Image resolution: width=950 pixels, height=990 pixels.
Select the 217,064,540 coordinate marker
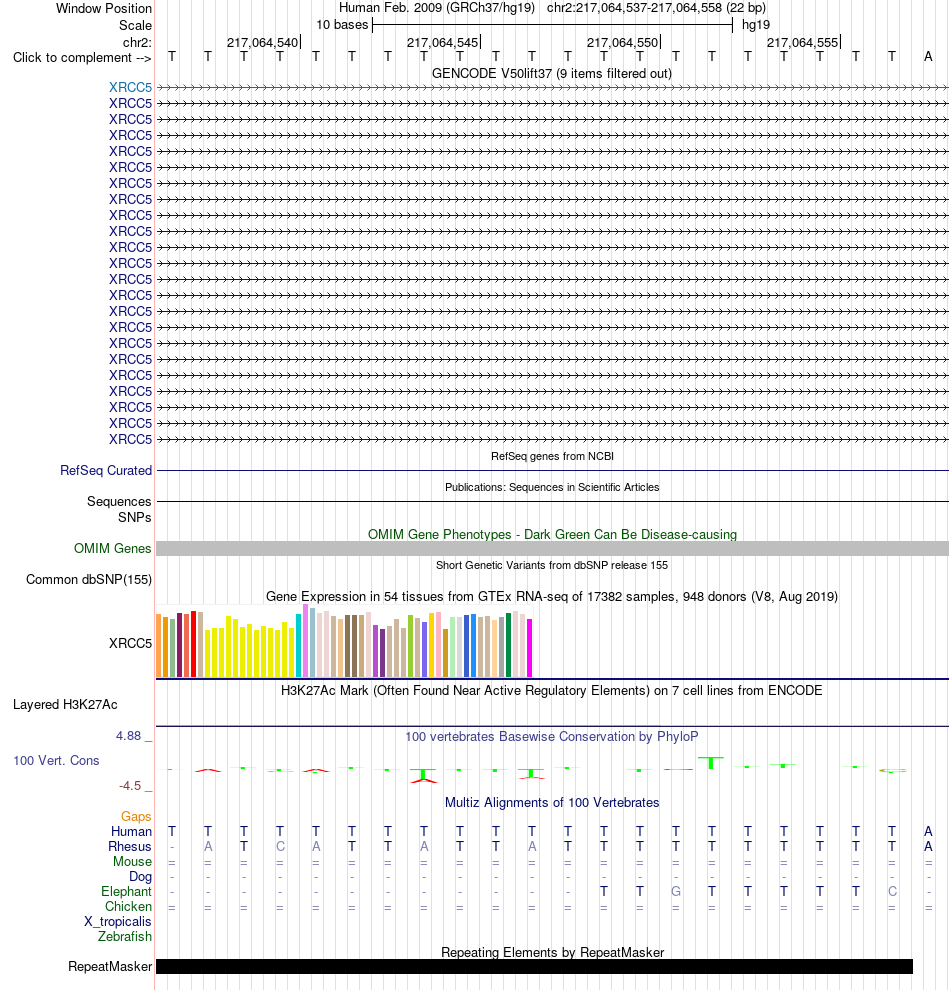[262, 42]
